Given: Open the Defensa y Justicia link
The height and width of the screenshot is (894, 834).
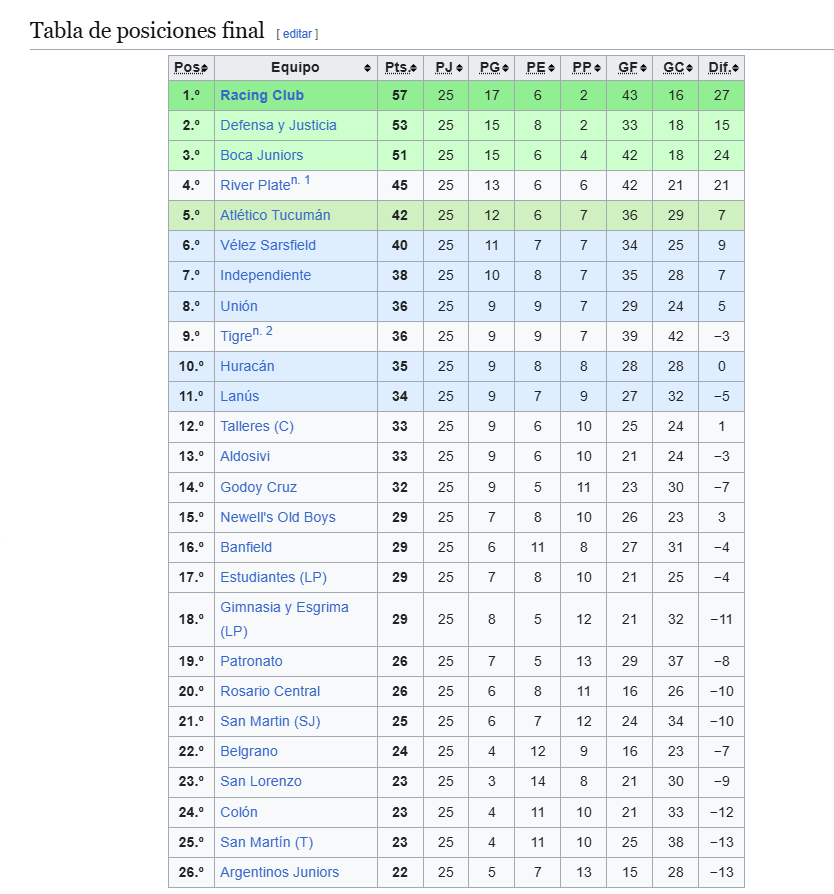Looking at the screenshot, I should [278, 125].
